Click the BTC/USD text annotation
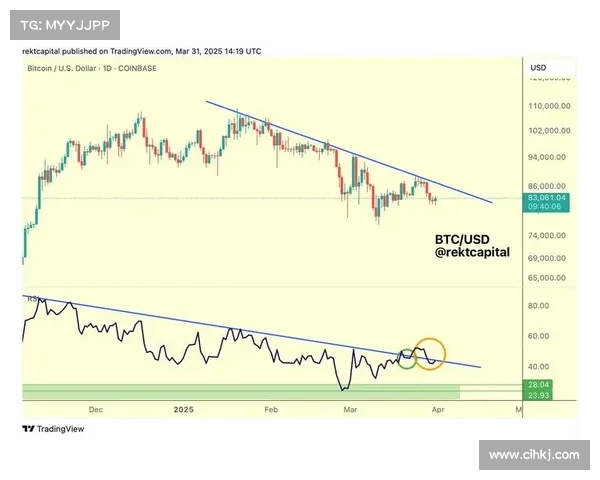The height and width of the screenshot is (480, 600). coord(462,240)
